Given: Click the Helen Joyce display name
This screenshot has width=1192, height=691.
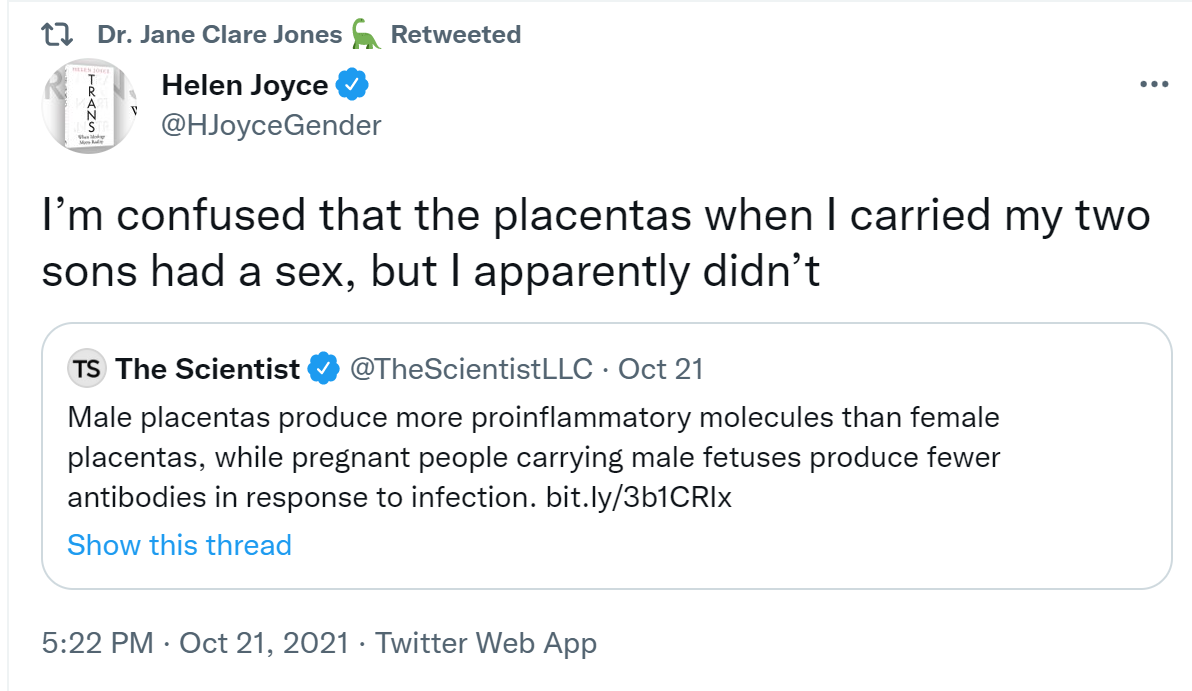Looking at the screenshot, I should pyautogui.click(x=245, y=87).
